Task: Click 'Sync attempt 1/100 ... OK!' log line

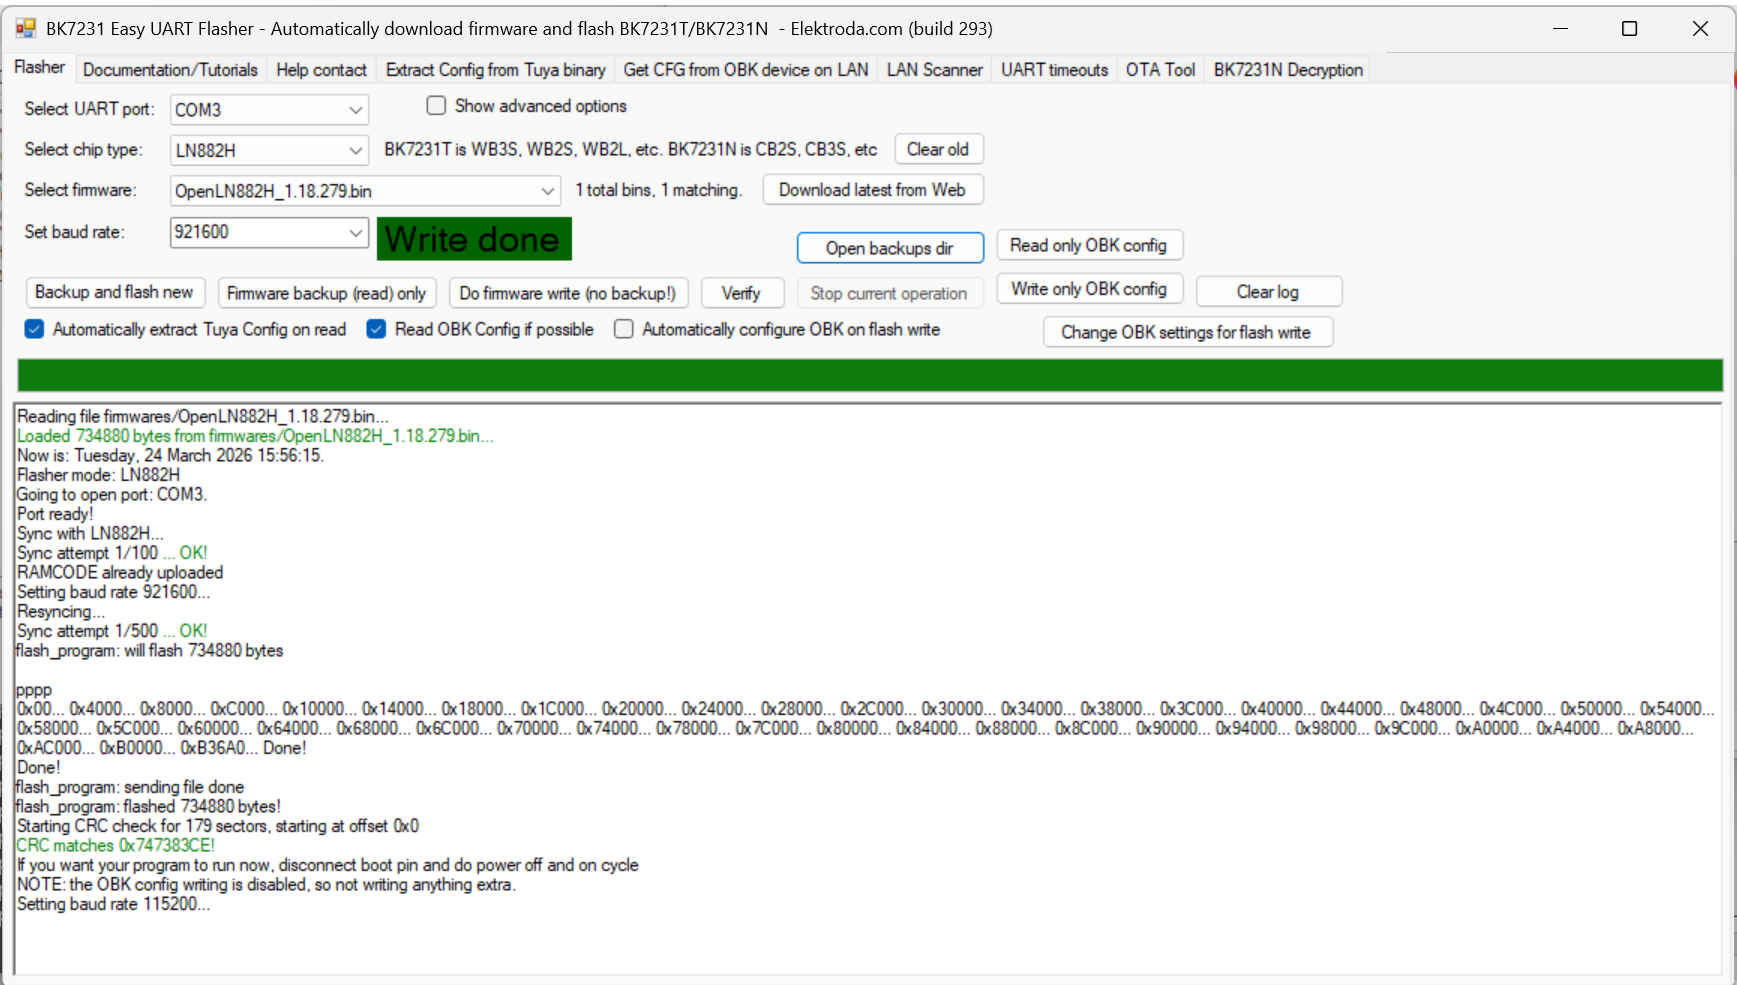Action: (112, 553)
